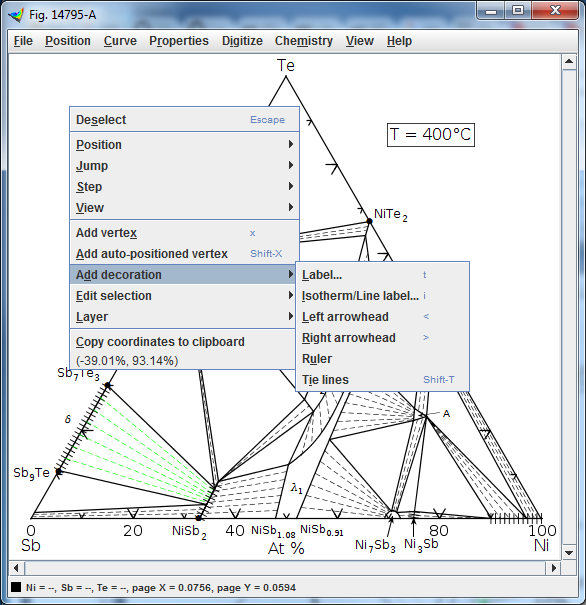Select Tie lines decoration
Viewport: 586px width, 605px height.
pos(382,380)
